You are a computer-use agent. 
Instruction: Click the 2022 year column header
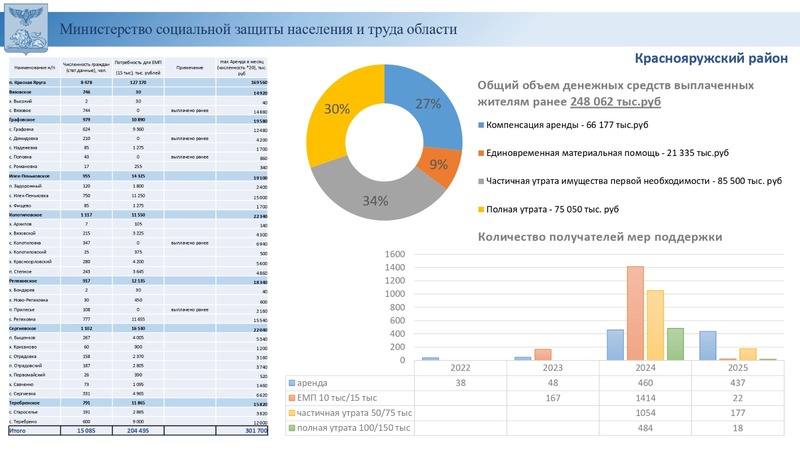click(460, 368)
